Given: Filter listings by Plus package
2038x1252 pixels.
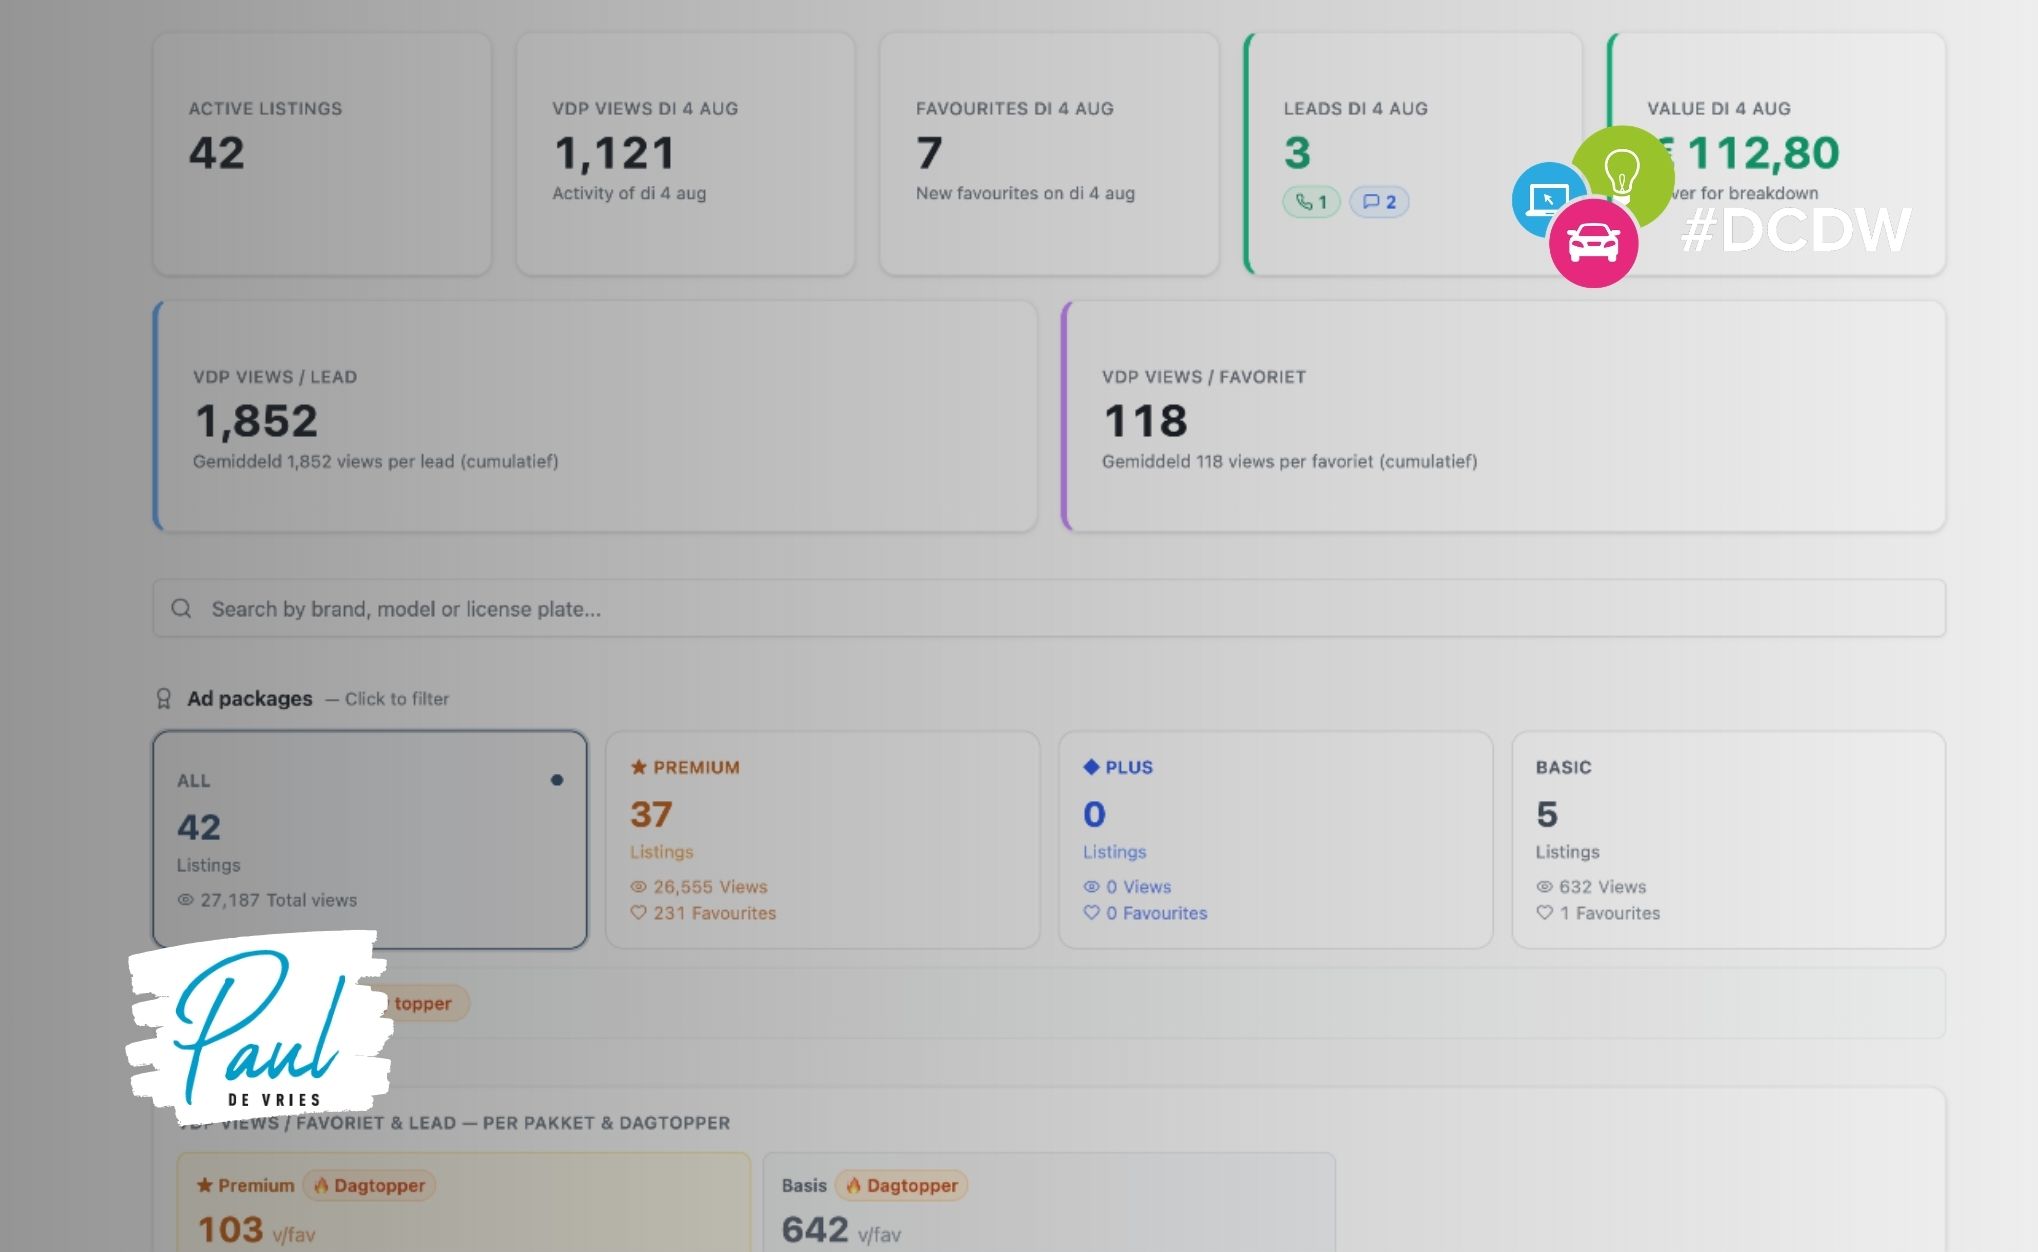Looking at the screenshot, I should [1275, 839].
